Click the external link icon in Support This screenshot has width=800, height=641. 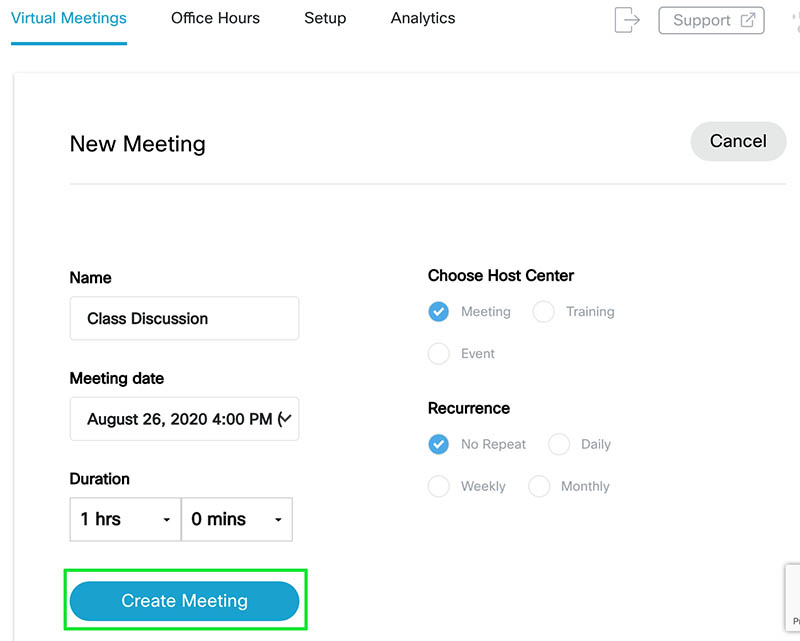[748, 20]
